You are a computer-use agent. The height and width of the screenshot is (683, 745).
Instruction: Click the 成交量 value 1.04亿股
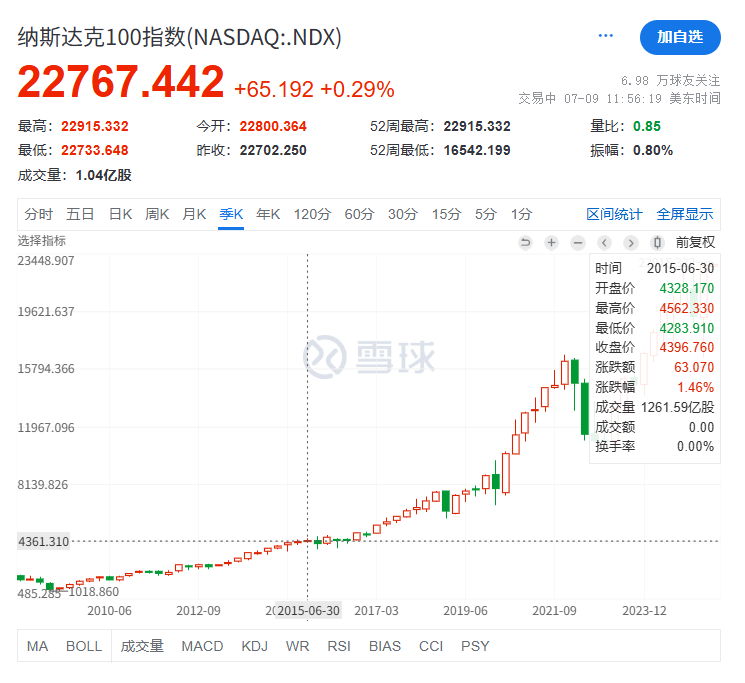pyautogui.click(x=104, y=175)
